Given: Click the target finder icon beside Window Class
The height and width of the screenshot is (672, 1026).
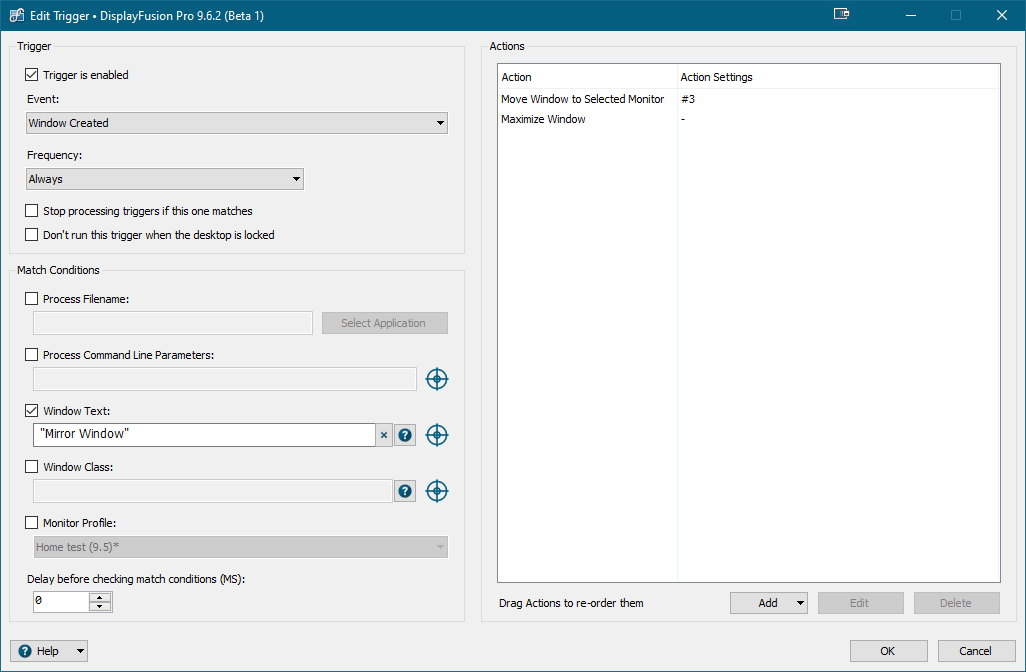Looking at the screenshot, I should pyautogui.click(x=437, y=491).
